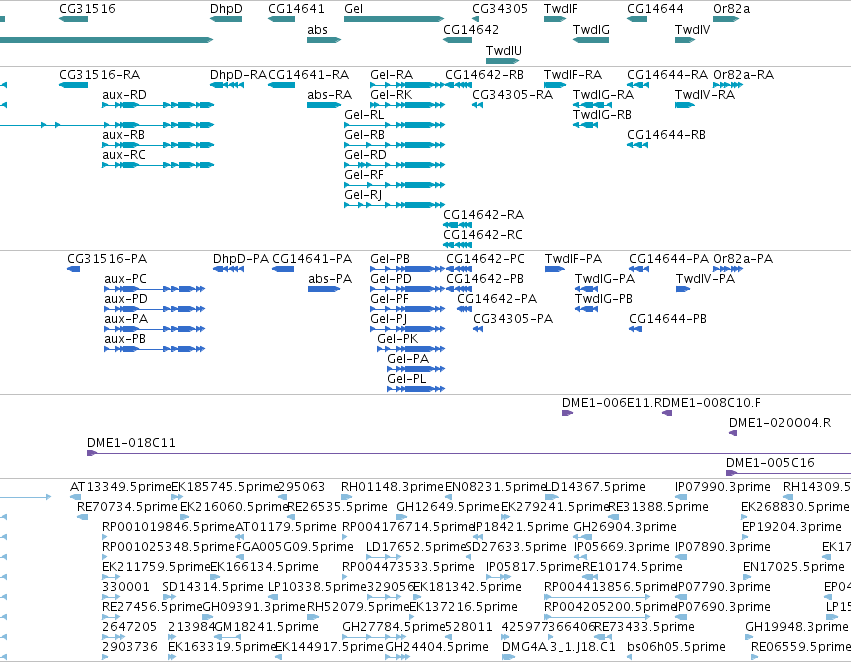Select the Gel-RD transcript
Screen dimensions: 851x662
(395, 165)
